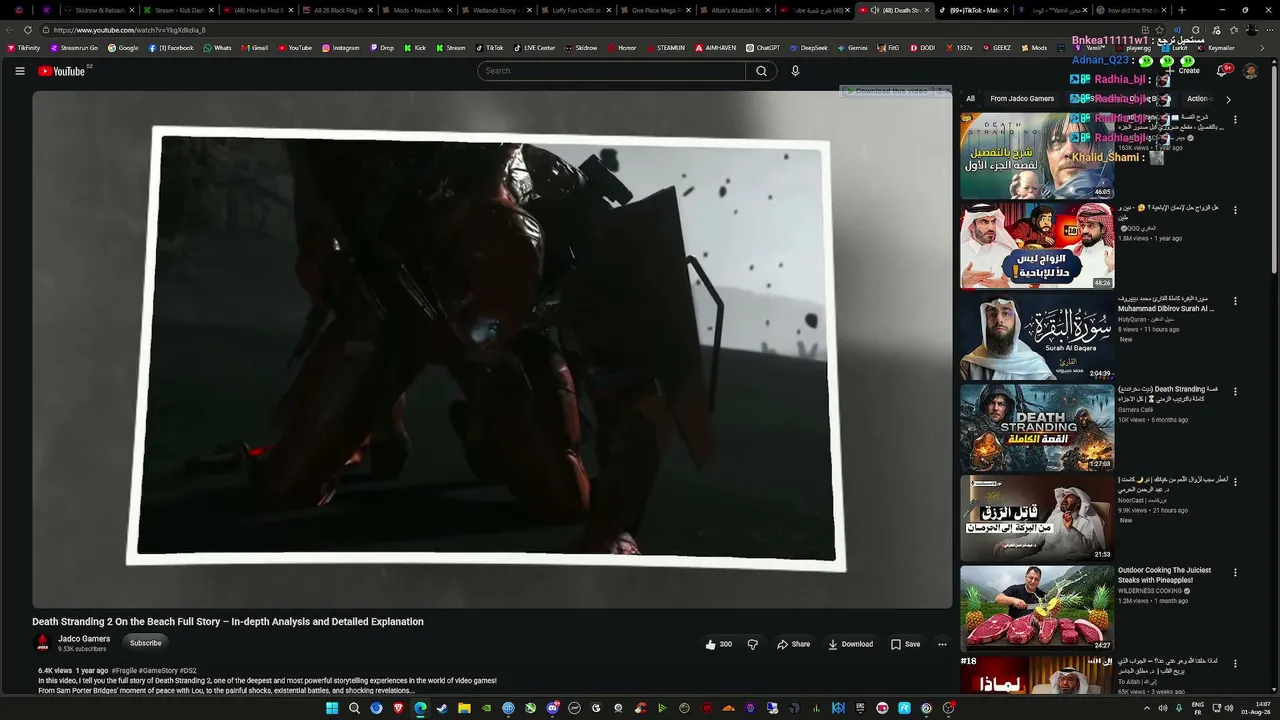The width and height of the screenshot is (1280, 720).
Task: Open Jadco Gamers channel avatar
Action: tap(42, 643)
